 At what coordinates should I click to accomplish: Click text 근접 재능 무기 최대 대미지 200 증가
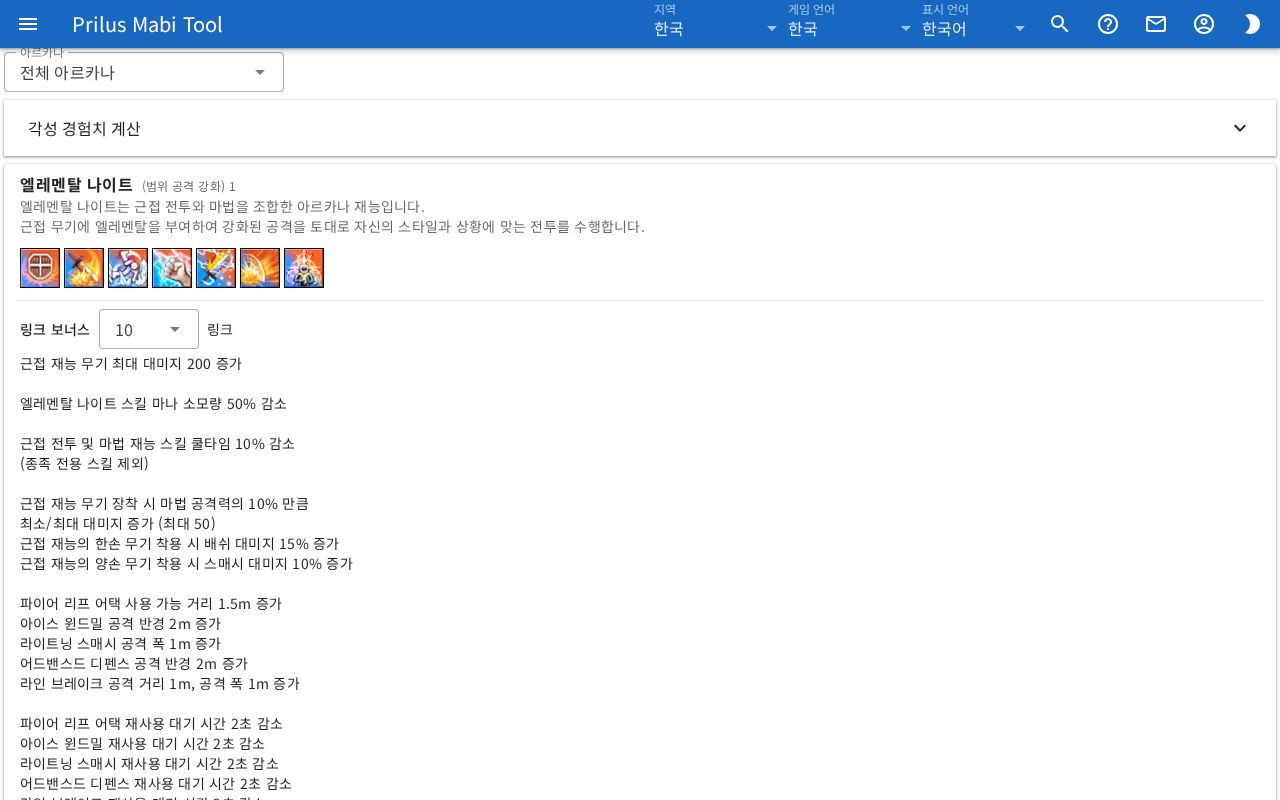[131, 364]
